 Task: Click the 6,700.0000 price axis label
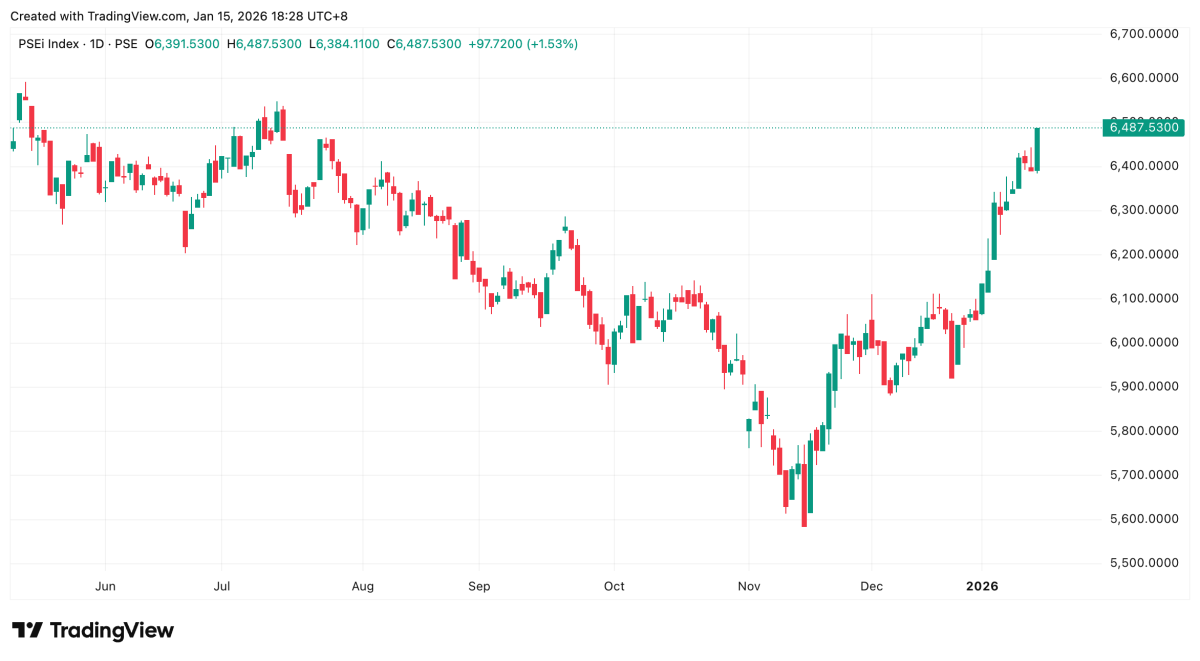pyautogui.click(x=1144, y=34)
